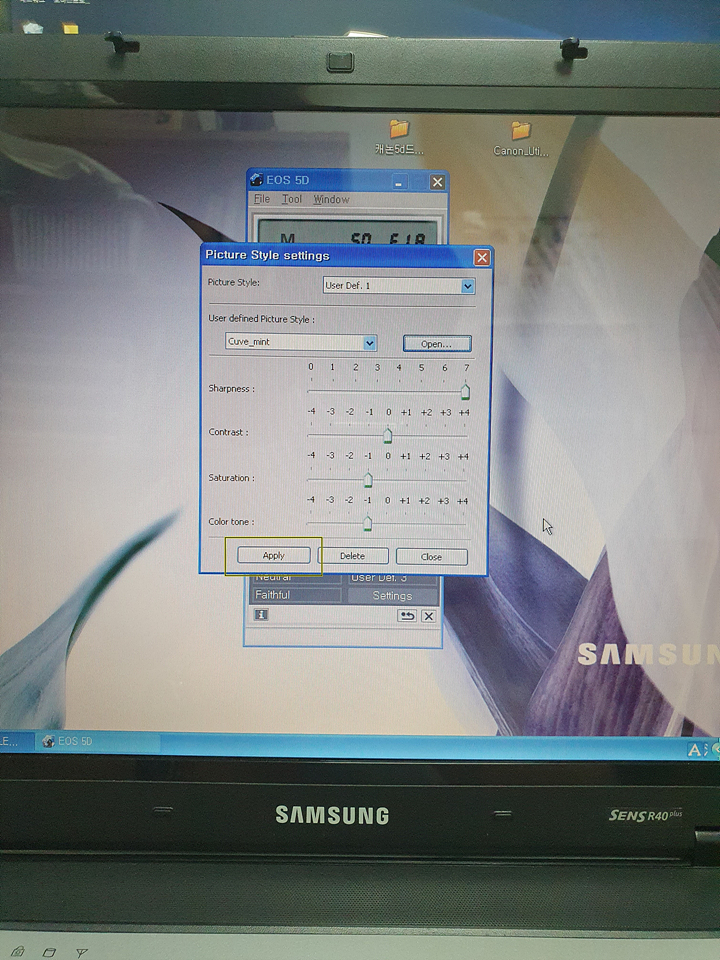Click the Settings button in the EOS 5D window
The image size is (720, 960).
392,596
